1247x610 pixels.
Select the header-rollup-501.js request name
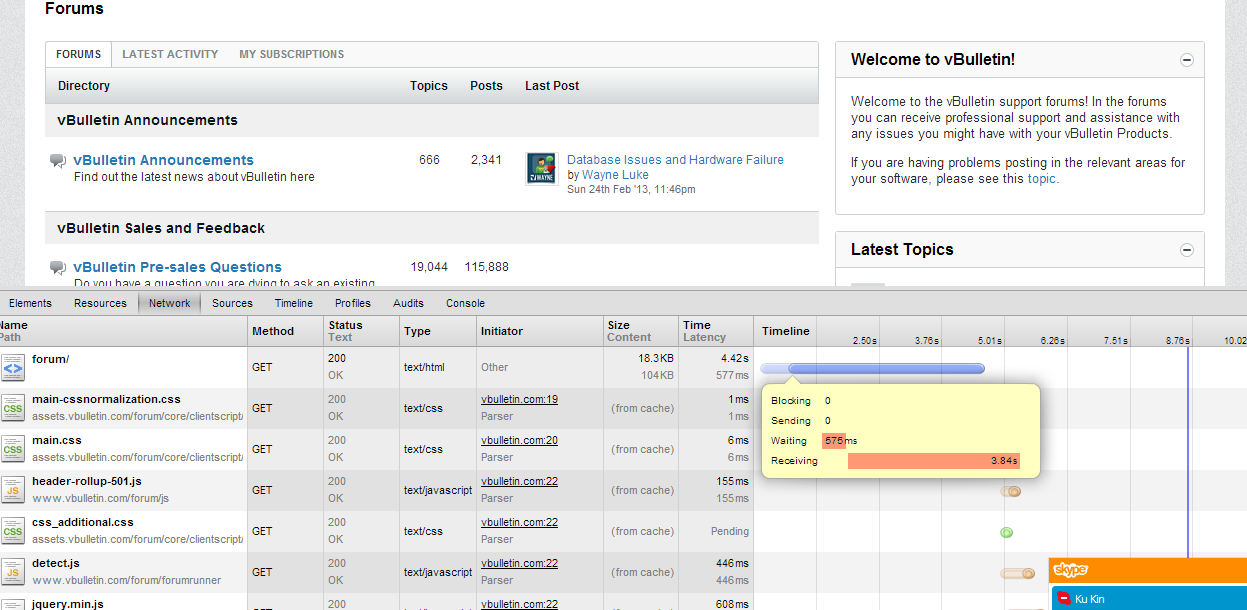87,482
